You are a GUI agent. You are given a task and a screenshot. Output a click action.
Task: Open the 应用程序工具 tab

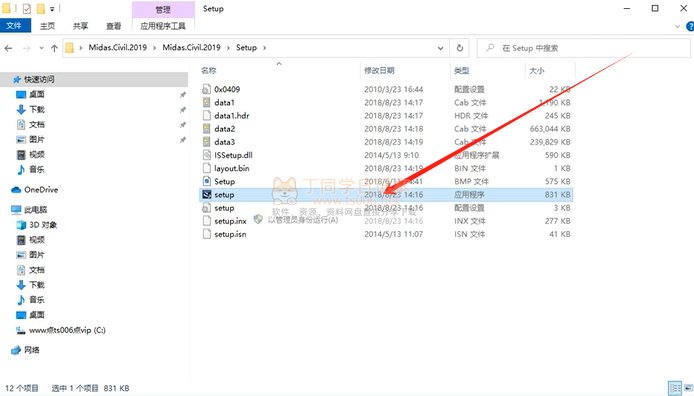tap(163, 26)
